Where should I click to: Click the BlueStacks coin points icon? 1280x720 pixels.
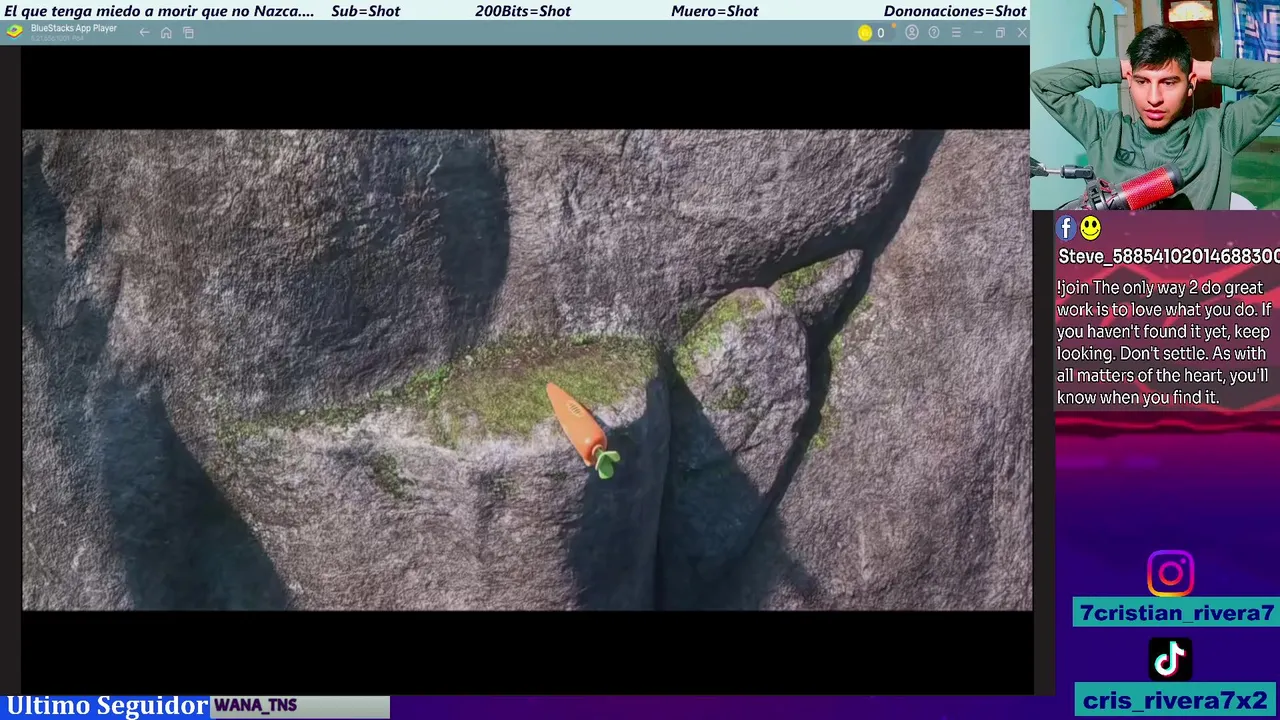[865, 33]
